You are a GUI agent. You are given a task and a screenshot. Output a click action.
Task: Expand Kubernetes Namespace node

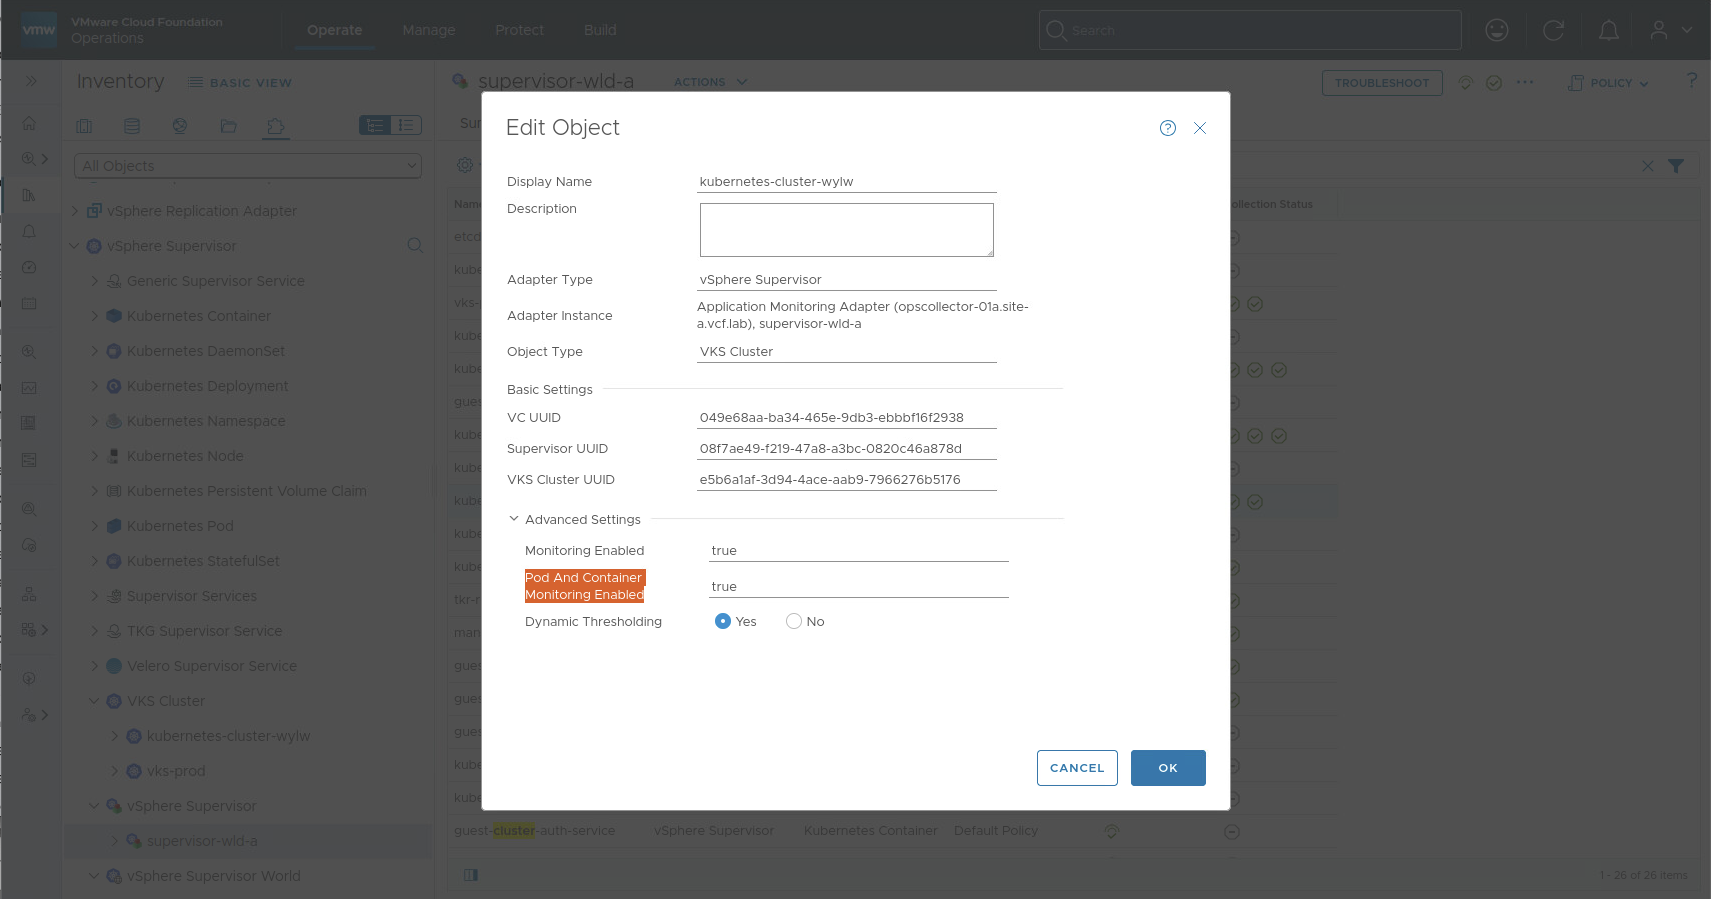(x=95, y=421)
